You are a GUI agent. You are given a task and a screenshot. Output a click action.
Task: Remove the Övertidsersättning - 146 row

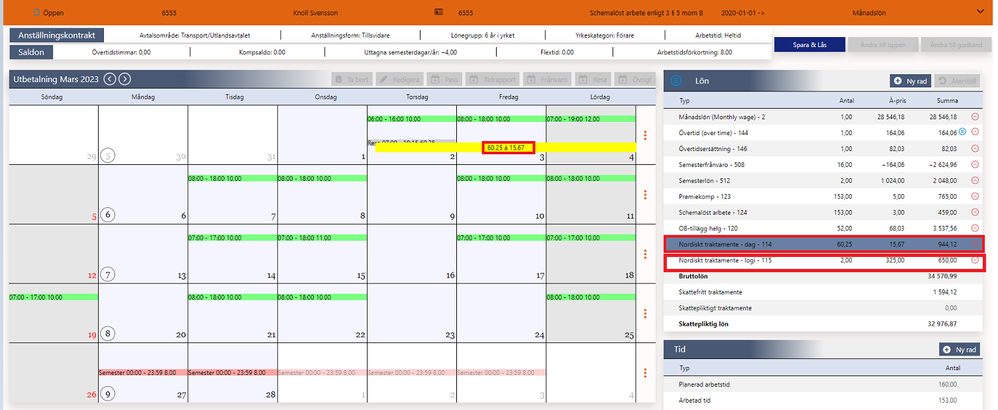click(x=974, y=148)
